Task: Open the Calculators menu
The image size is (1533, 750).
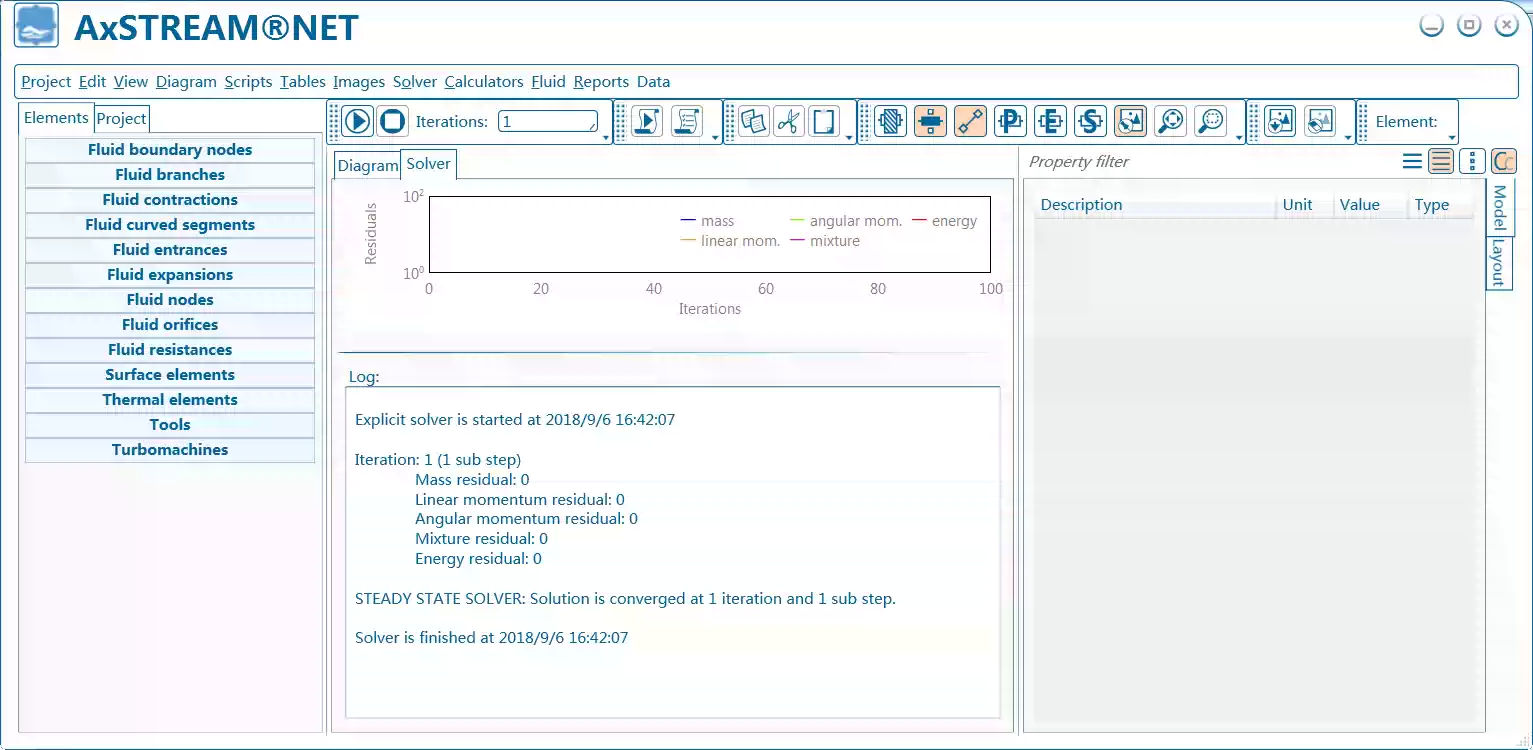Action: 484,82
